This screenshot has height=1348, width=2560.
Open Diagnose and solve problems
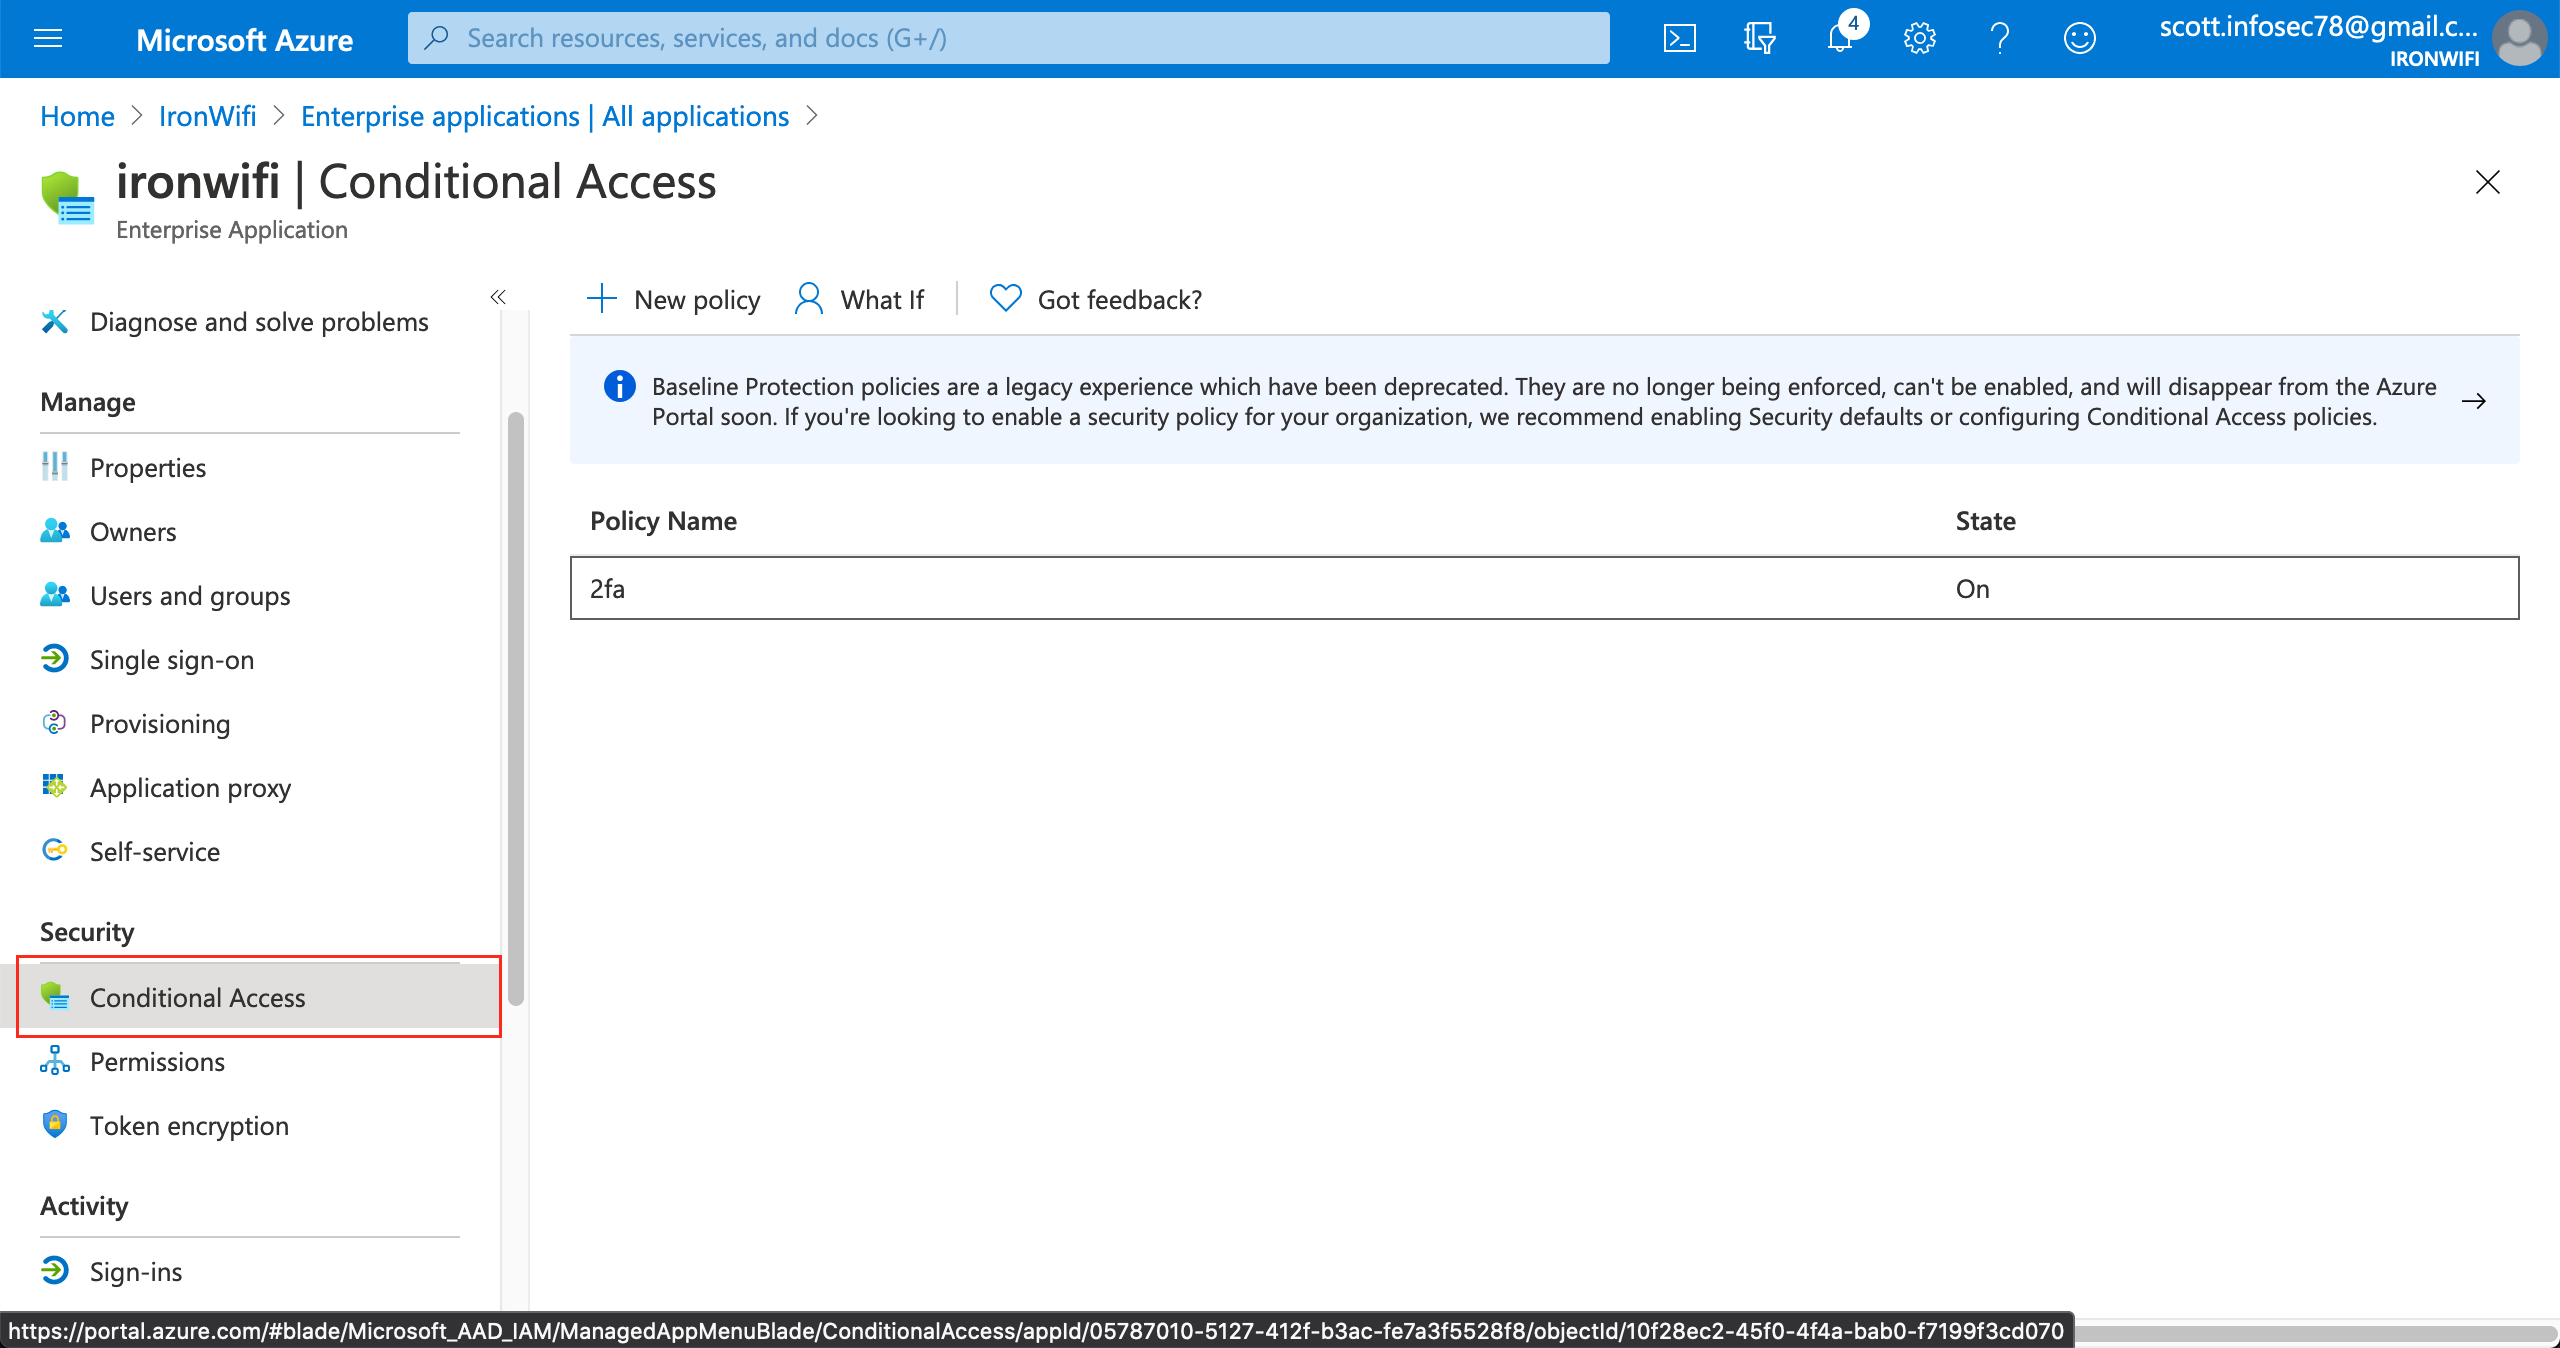[259, 321]
